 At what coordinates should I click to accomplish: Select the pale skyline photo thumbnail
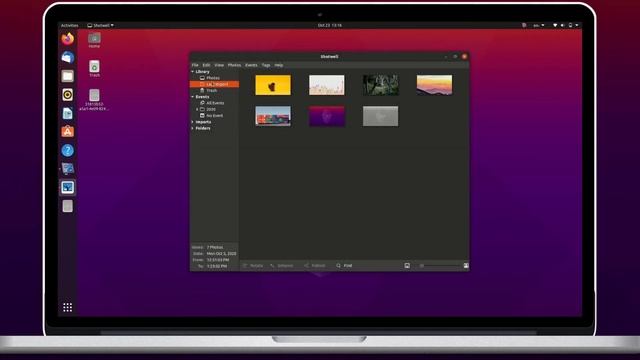(327, 85)
